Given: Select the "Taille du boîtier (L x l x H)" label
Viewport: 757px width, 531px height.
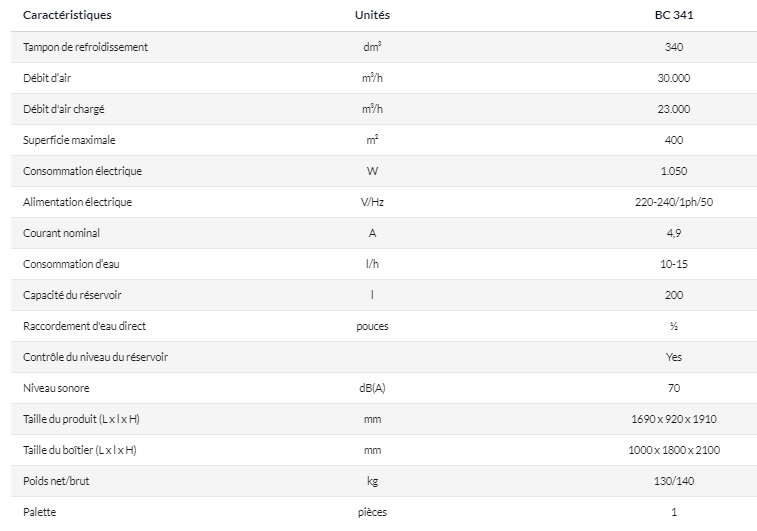Looking at the screenshot, I should tap(80, 450).
